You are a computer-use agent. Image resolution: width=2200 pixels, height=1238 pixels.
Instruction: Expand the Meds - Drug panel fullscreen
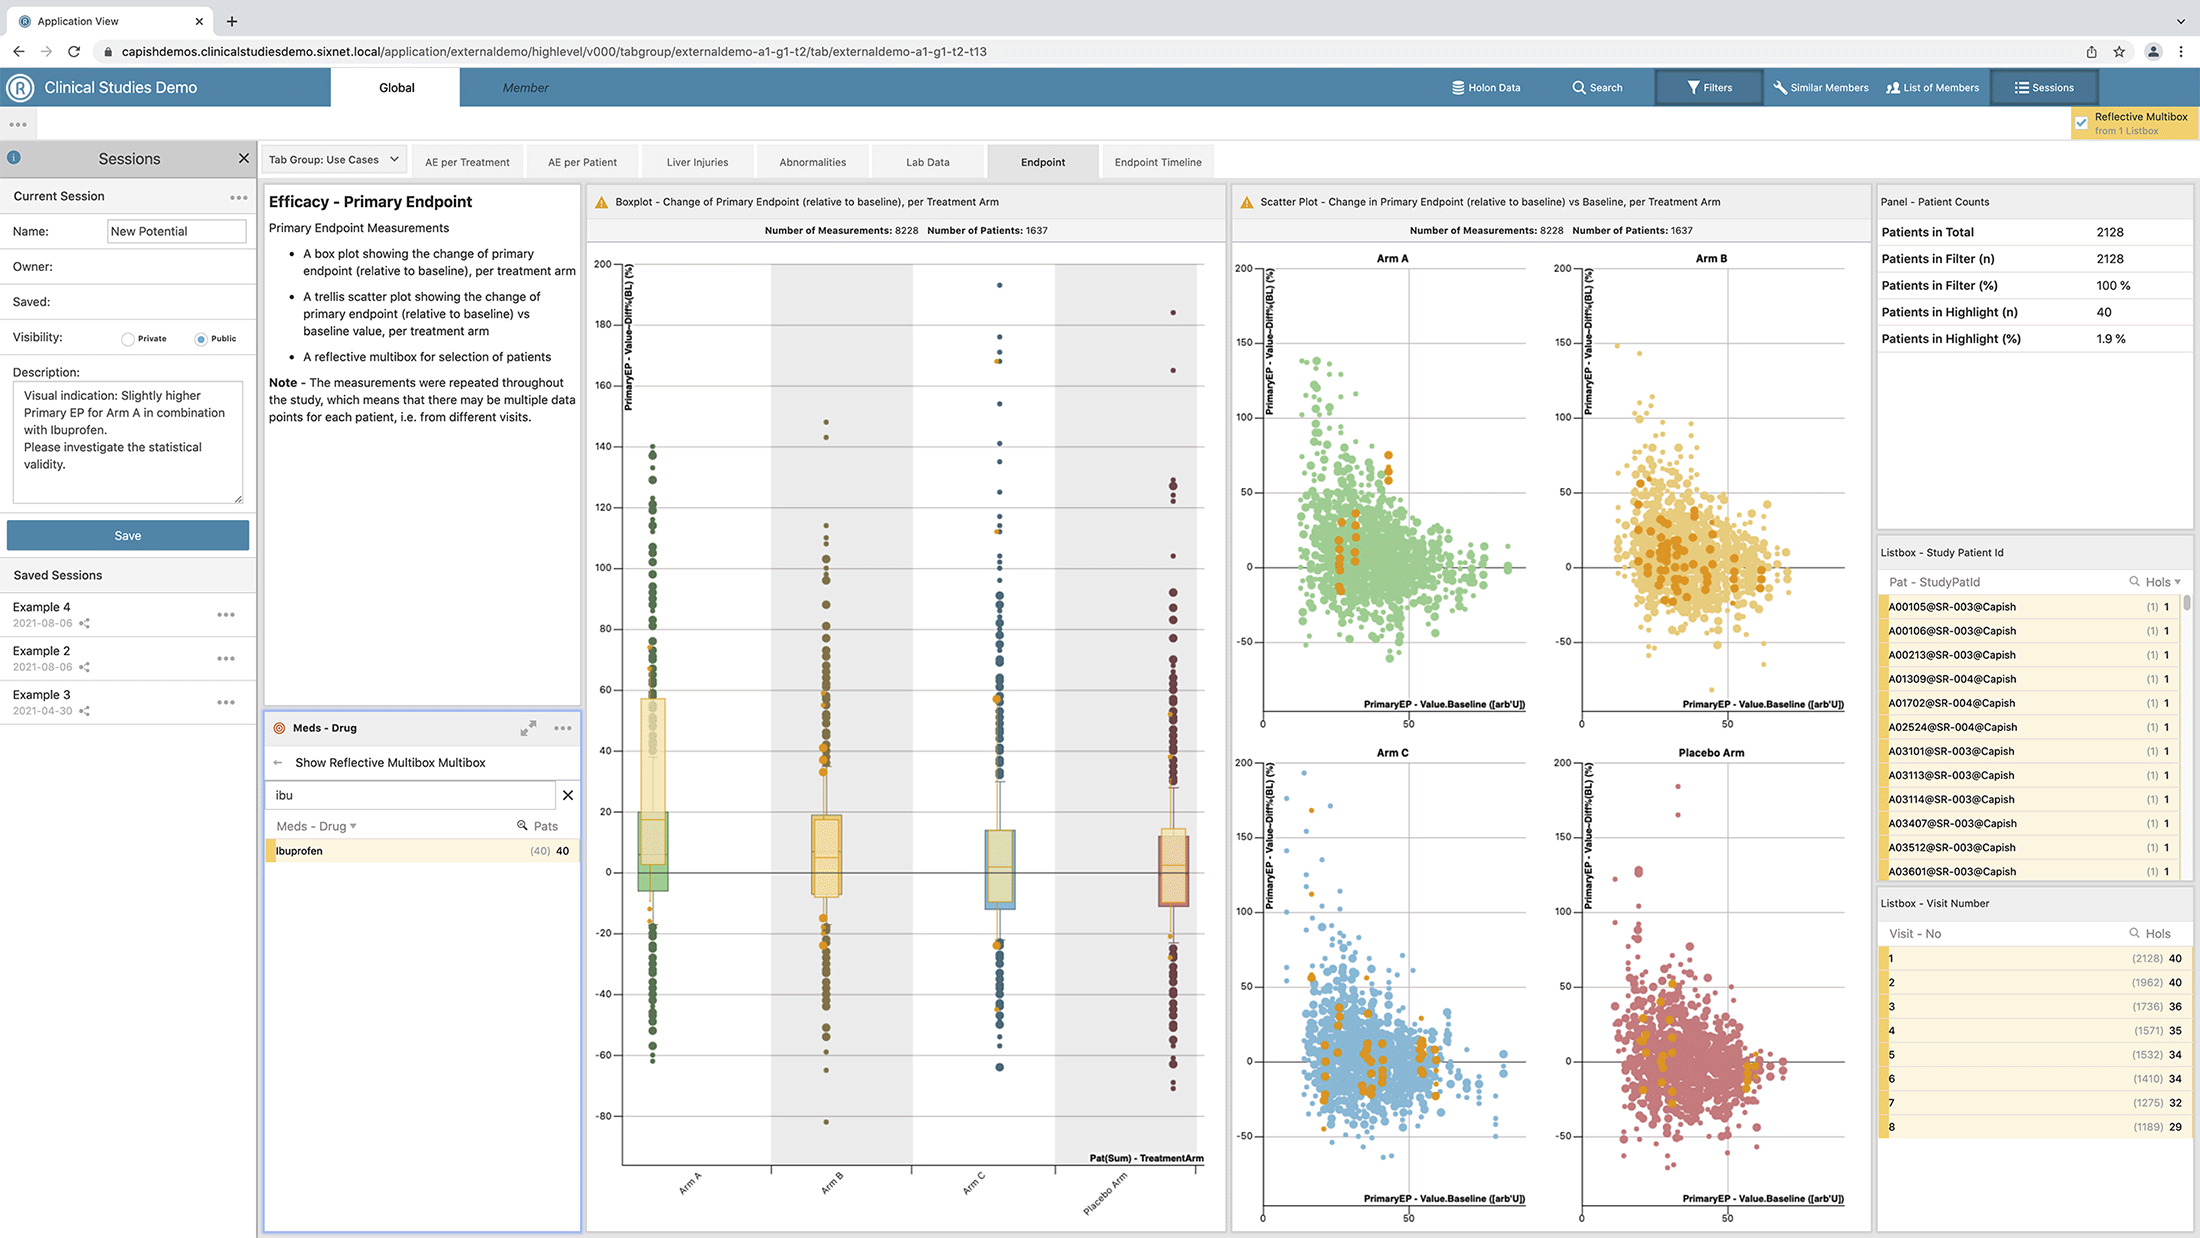tap(528, 728)
